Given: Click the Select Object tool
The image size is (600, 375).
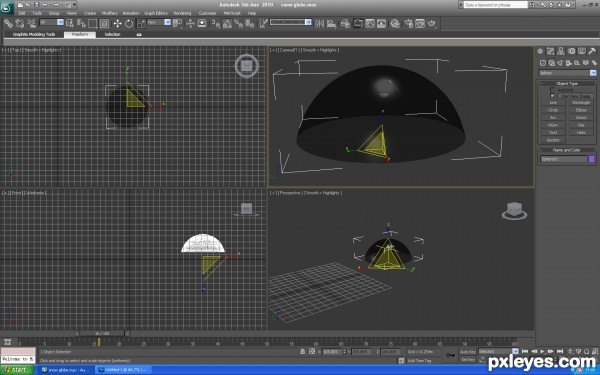Looking at the screenshot, I should [x=69, y=24].
